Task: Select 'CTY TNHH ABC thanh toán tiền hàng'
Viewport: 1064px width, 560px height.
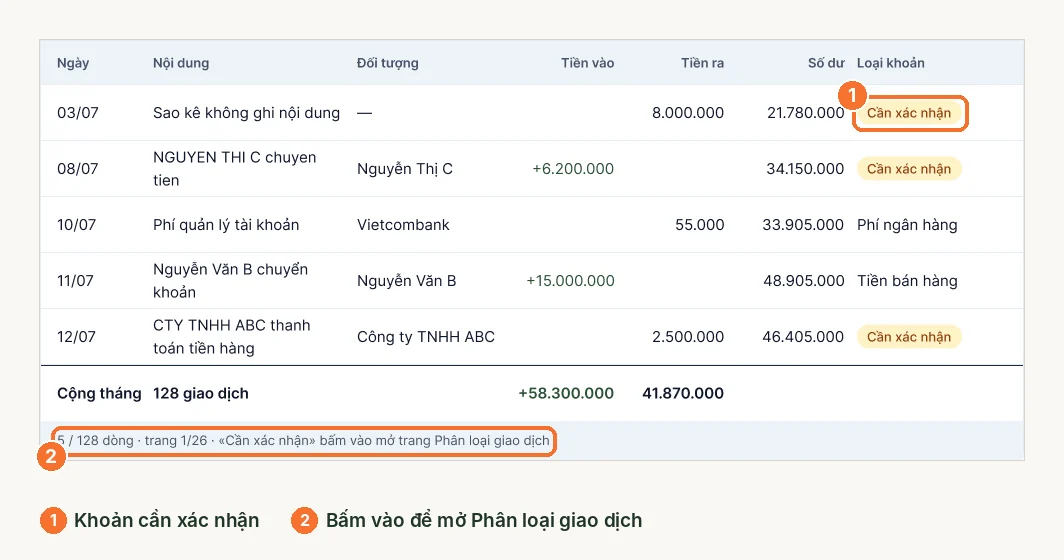Action: [x=231, y=337]
